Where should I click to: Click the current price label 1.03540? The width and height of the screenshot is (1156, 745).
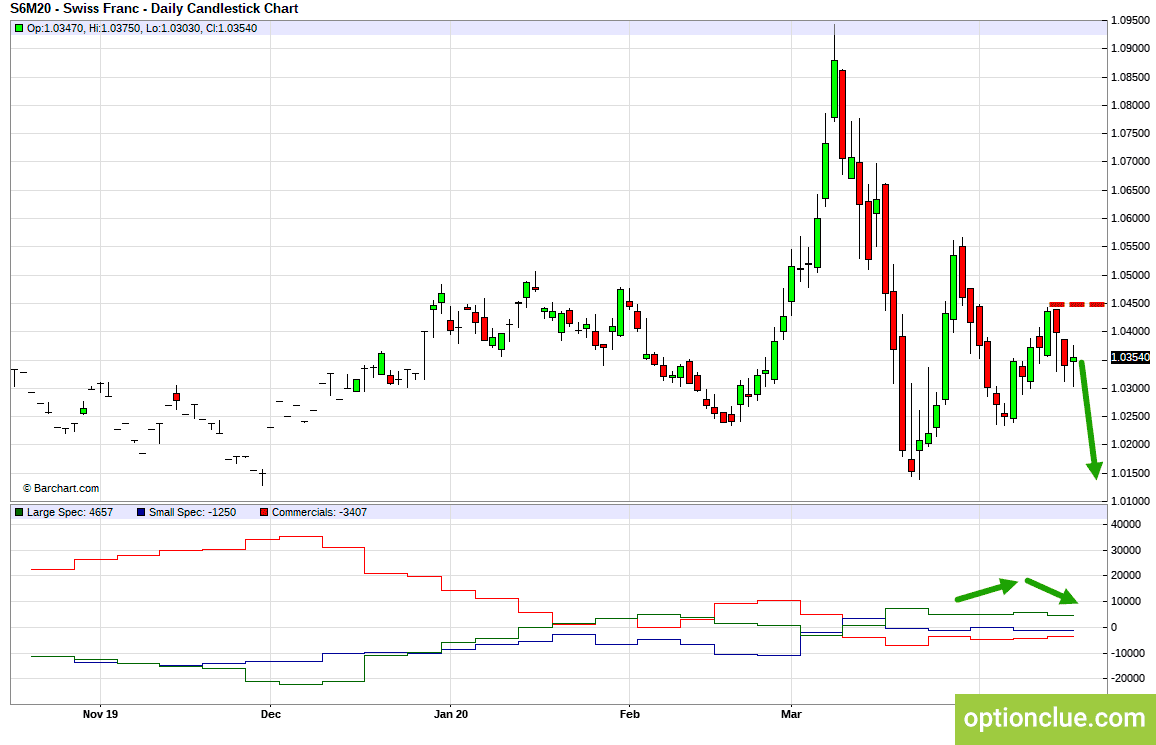pos(1131,357)
